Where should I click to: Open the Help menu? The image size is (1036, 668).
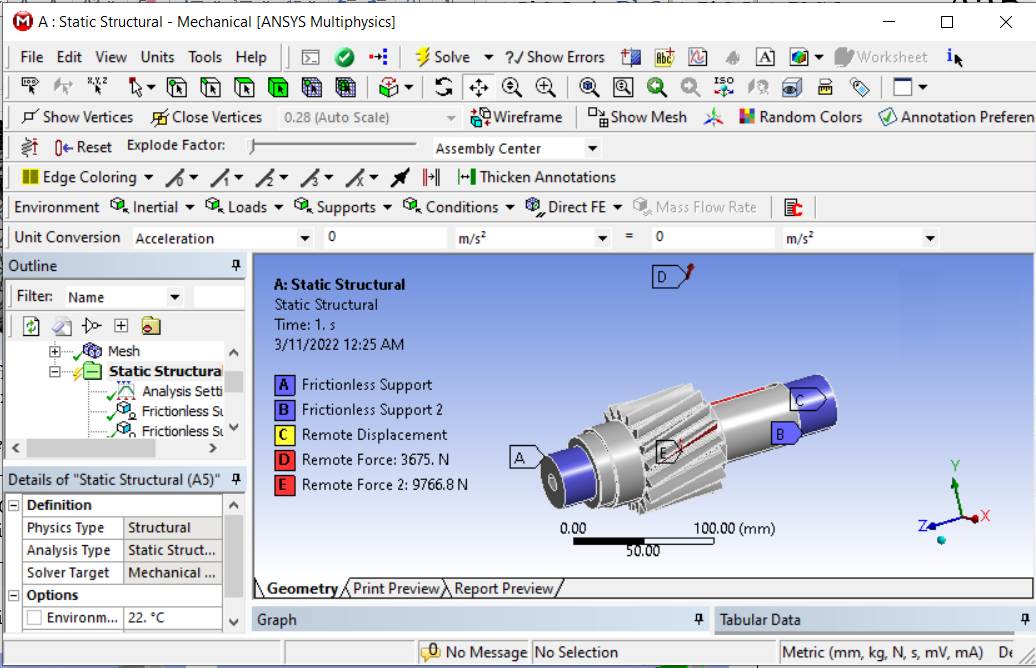251,57
